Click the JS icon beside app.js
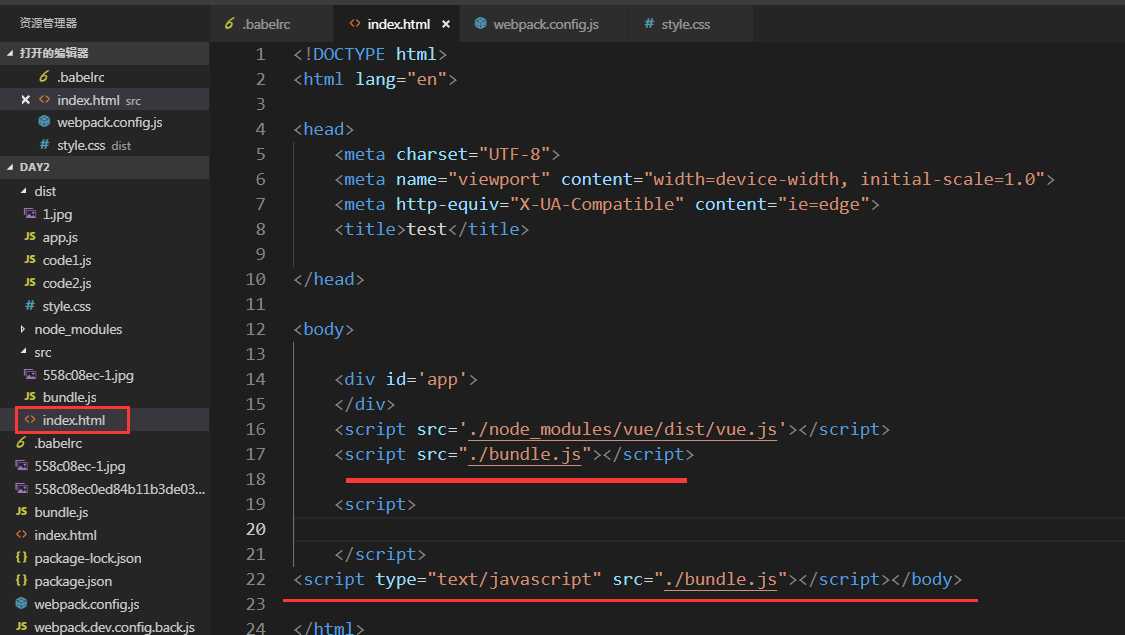 [x=29, y=237]
